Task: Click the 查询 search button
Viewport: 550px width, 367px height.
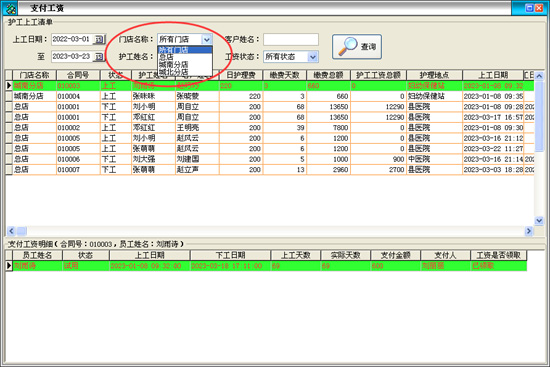Action: click(357, 47)
